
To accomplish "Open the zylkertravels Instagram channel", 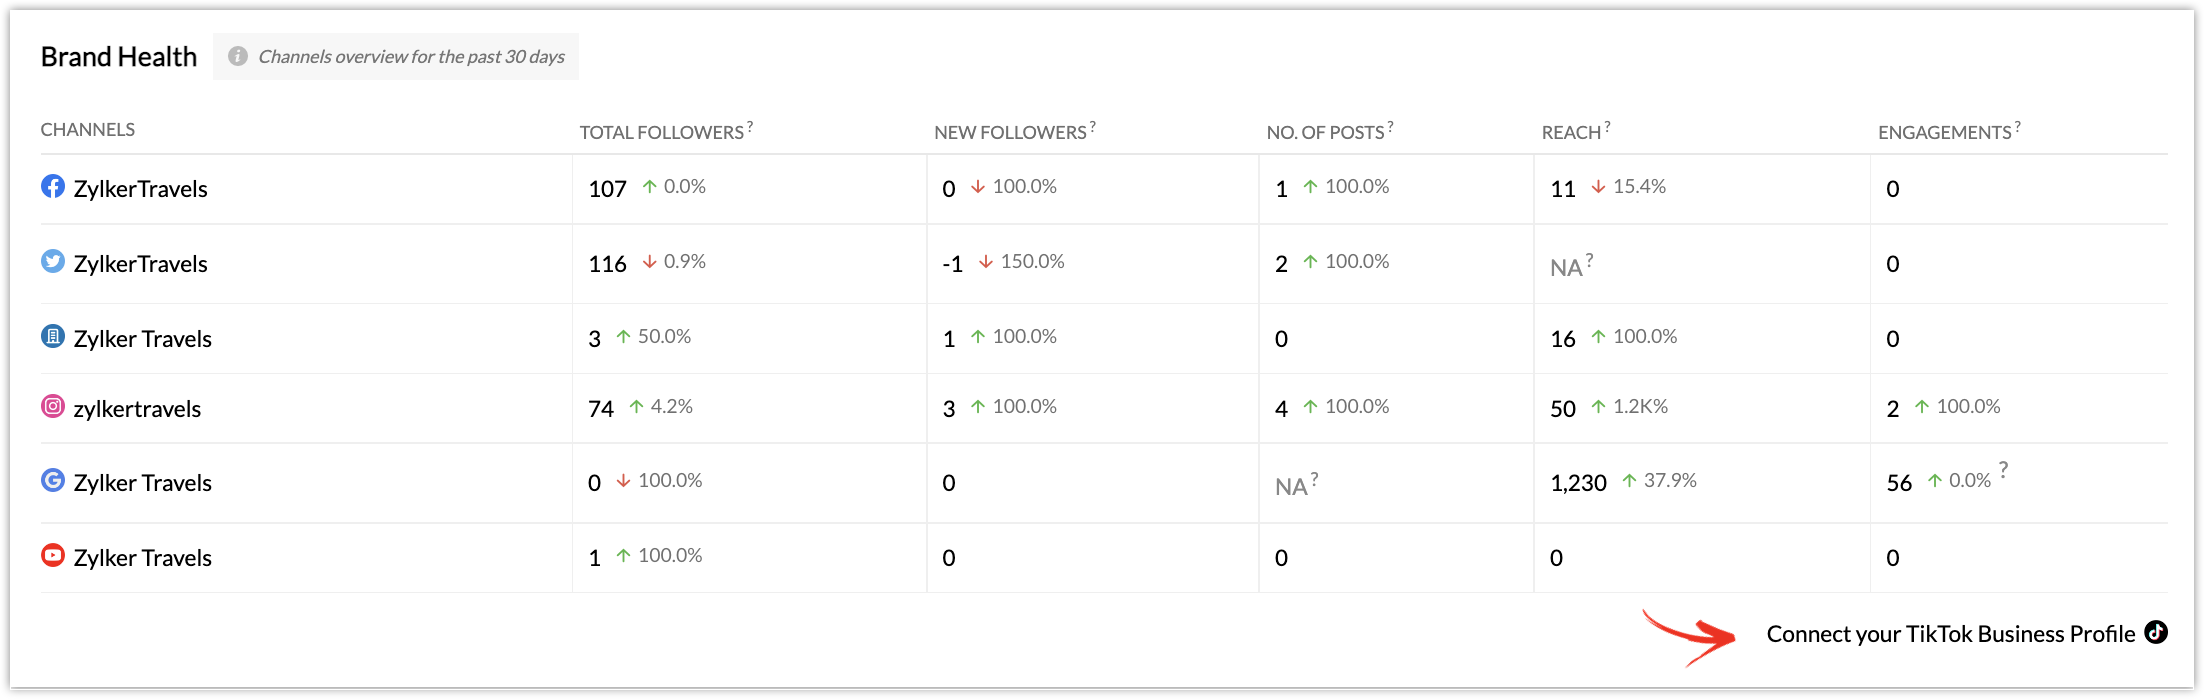I will pos(137,409).
